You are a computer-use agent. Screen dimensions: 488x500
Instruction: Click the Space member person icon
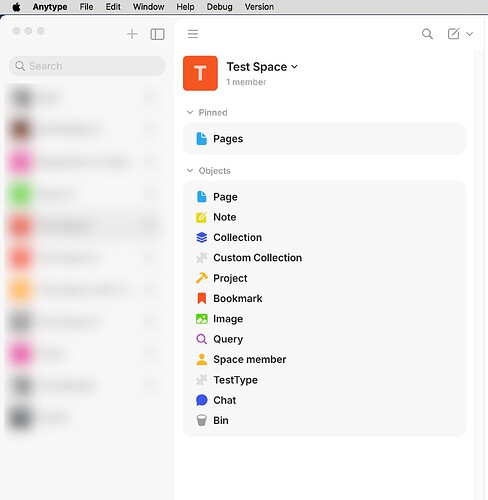pyautogui.click(x=201, y=359)
